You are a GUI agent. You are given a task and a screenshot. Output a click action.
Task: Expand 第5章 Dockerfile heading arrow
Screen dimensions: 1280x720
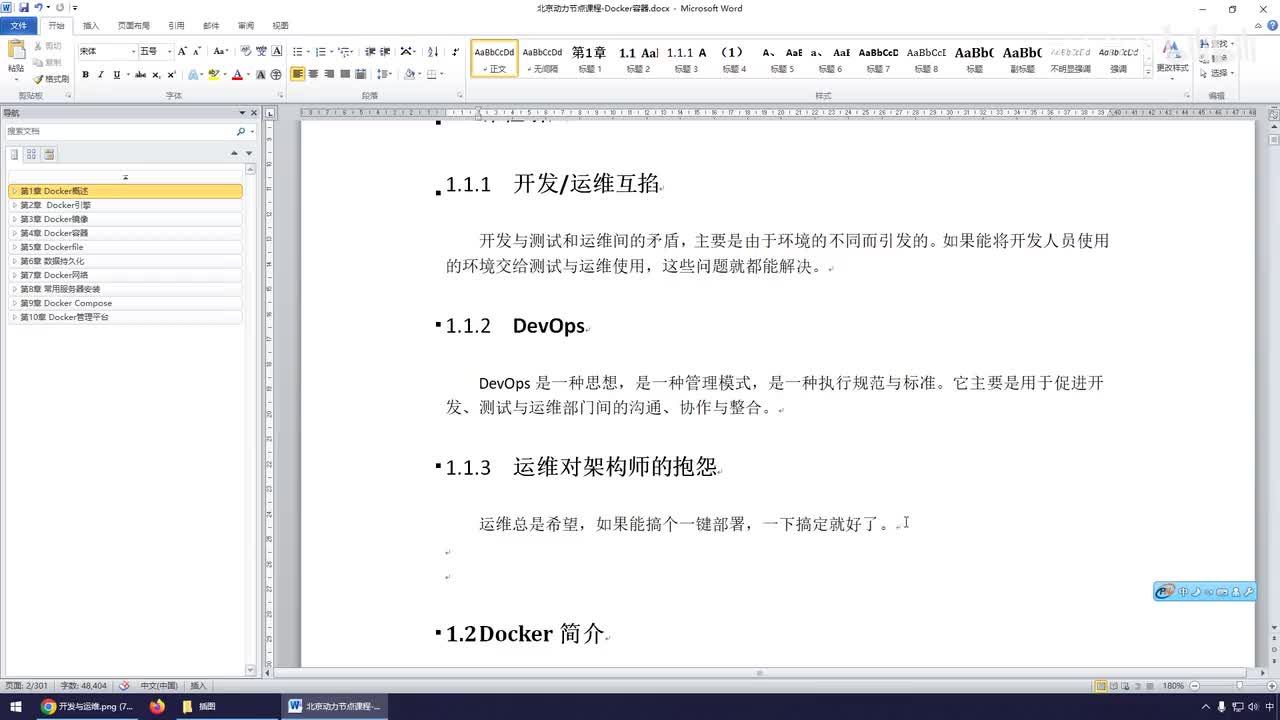click(14, 247)
